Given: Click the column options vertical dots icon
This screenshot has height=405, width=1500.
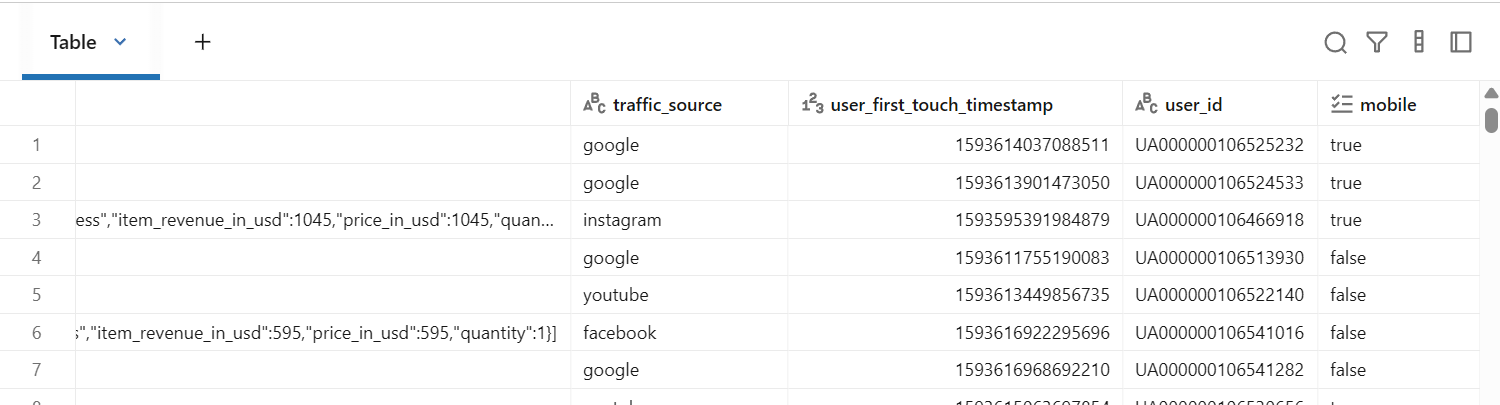Looking at the screenshot, I should tap(1418, 42).
